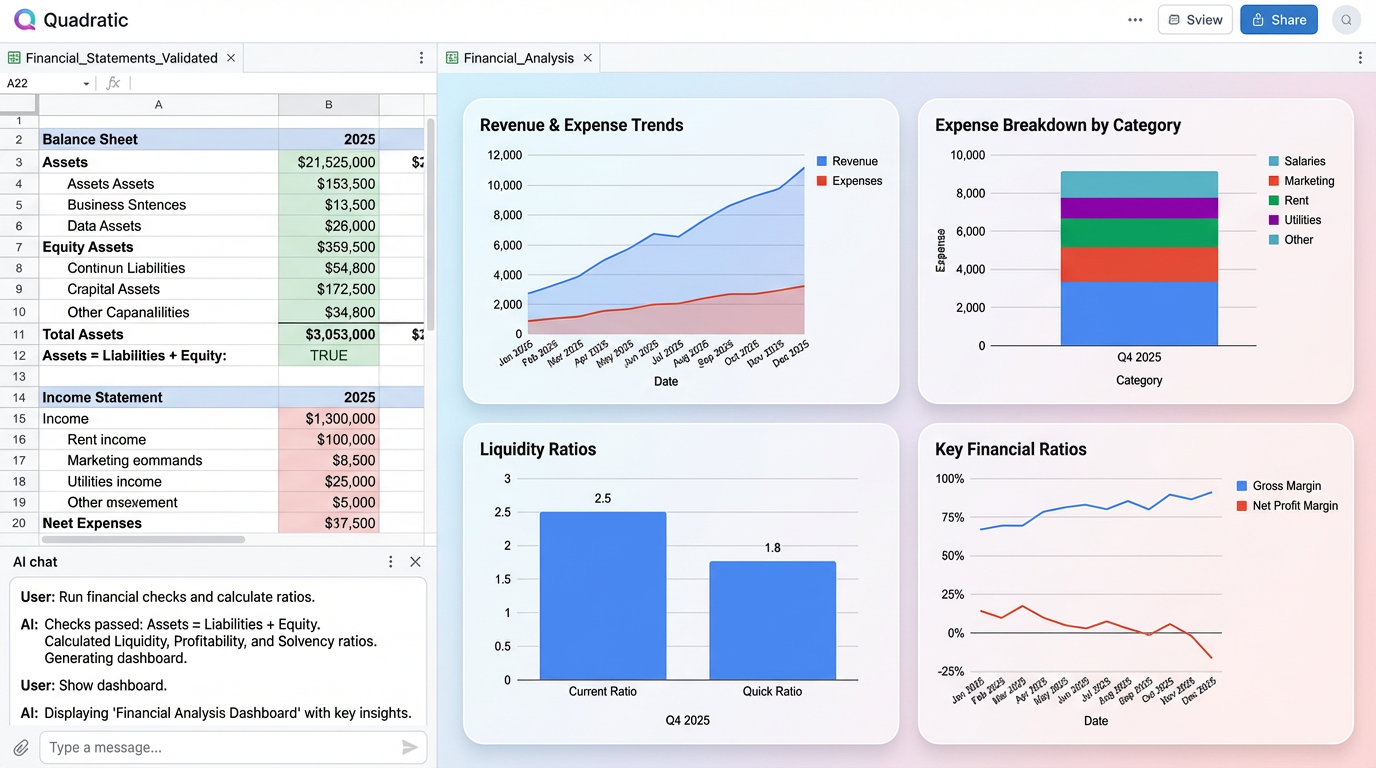Close the Financial_Statements_Validated tab

[x=231, y=58]
